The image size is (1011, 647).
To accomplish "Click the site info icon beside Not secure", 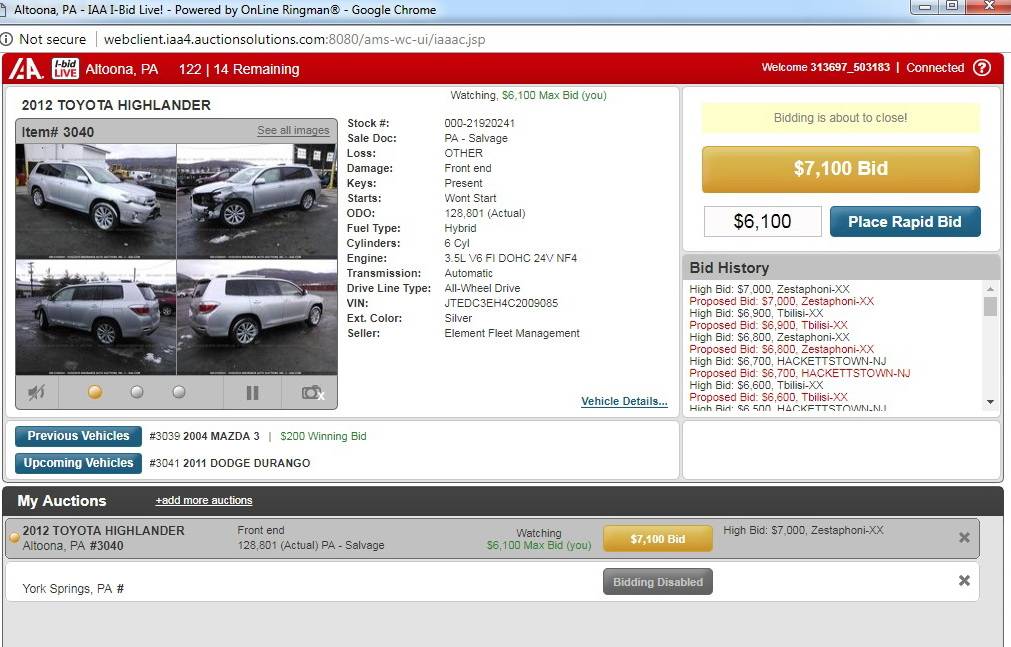I will pos(6,39).
